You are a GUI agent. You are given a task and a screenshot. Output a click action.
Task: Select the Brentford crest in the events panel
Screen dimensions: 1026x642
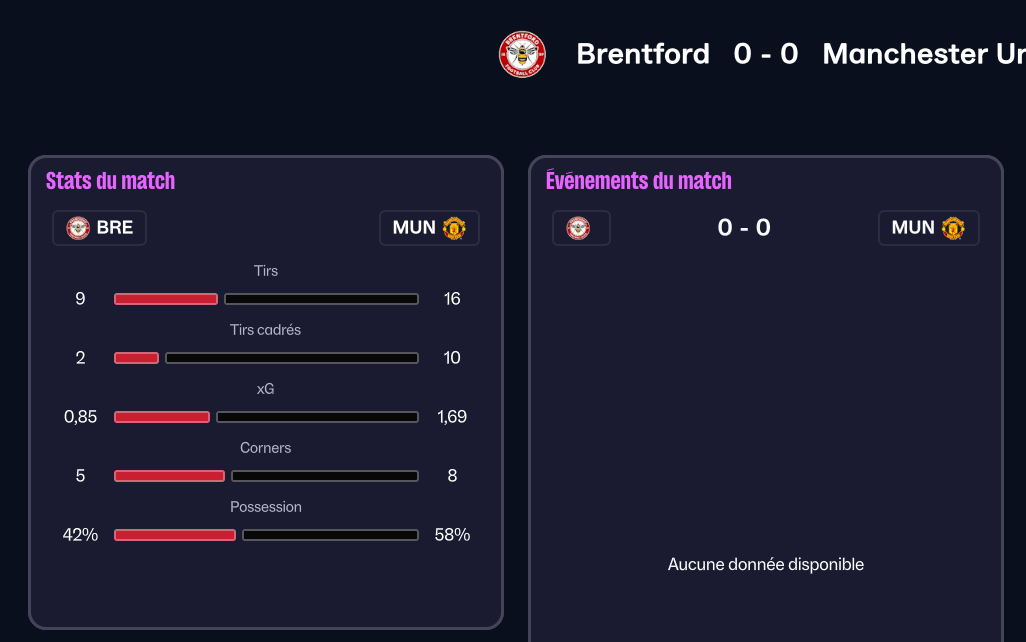point(579,228)
